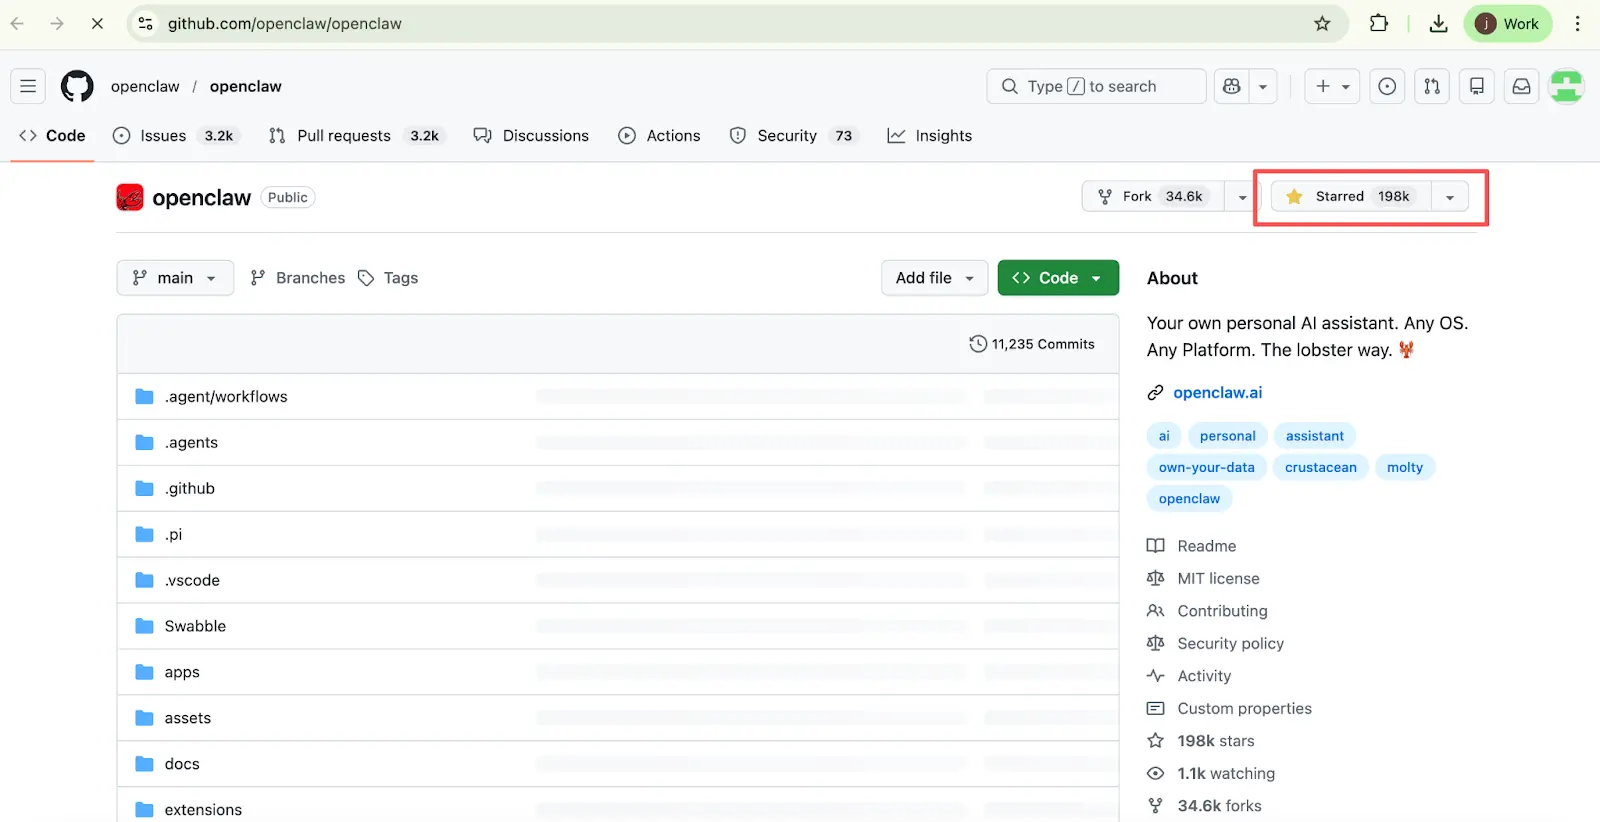Unstar the repository via the Starred button
This screenshot has height=822, width=1600.
pos(1351,197)
